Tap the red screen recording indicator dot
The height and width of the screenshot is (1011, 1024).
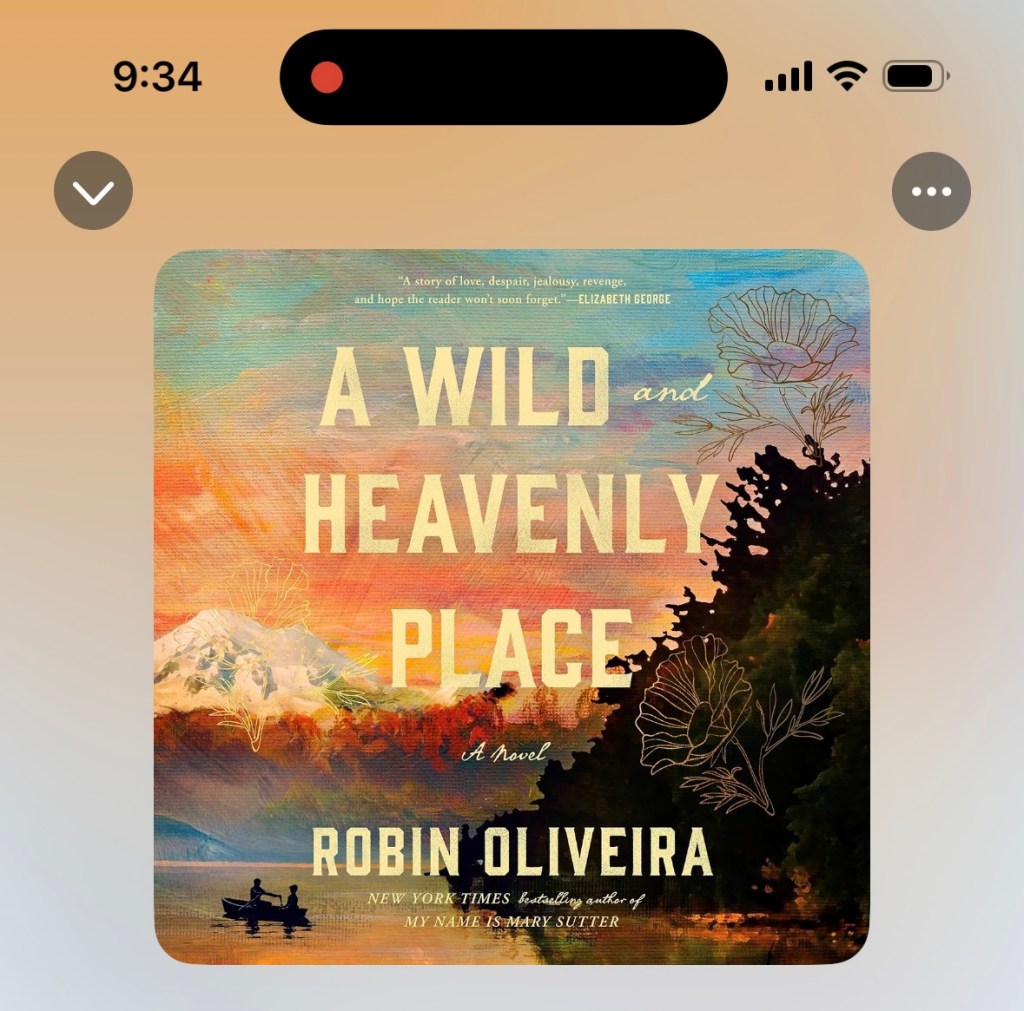coord(327,77)
